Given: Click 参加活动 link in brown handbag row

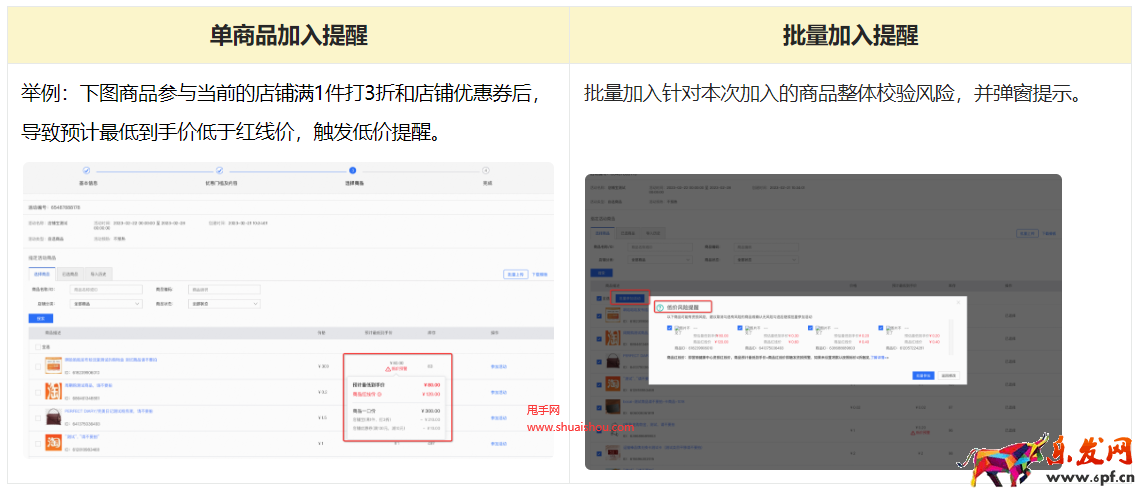Looking at the screenshot, I should tap(499, 418).
